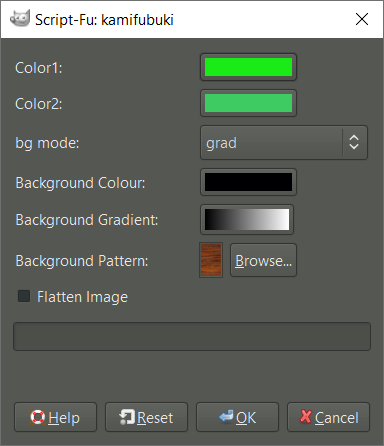Click the Color1 label
Image resolution: width=384 pixels, height=446 pixels.
pyautogui.click(x=39, y=68)
